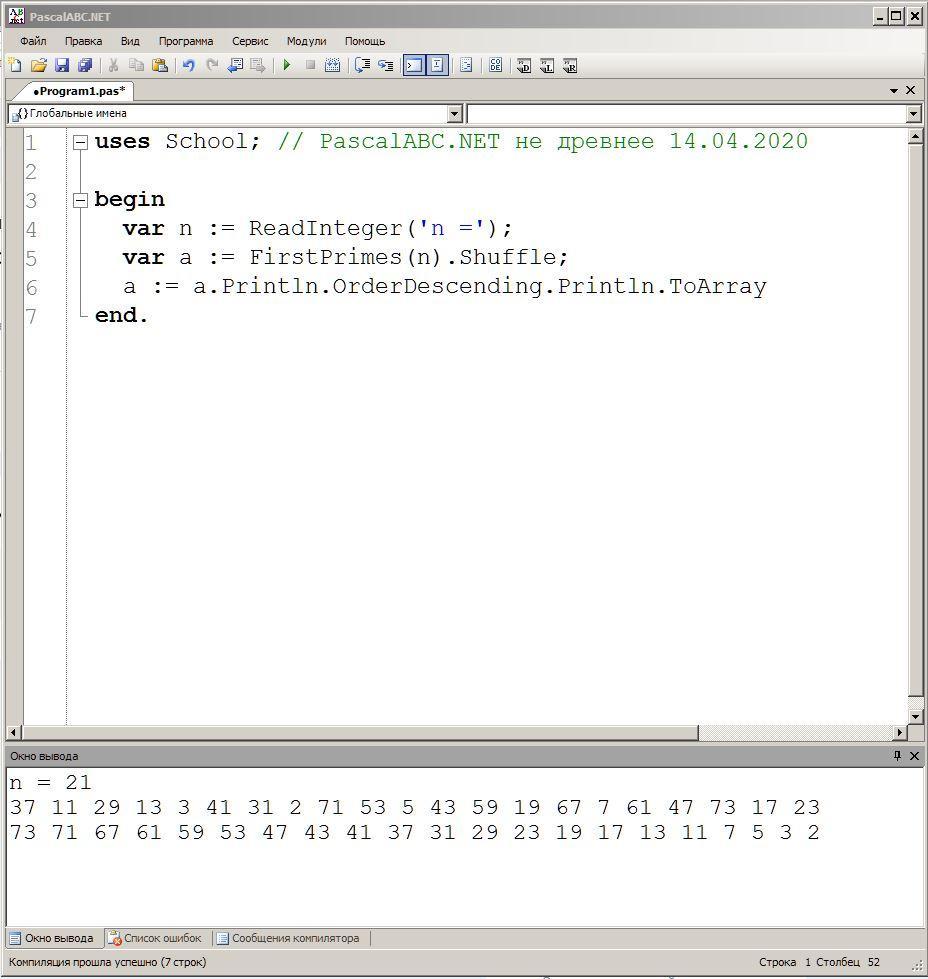Click line number 2 in the gutter
The height and width of the screenshot is (979, 928).
point(31,172)
